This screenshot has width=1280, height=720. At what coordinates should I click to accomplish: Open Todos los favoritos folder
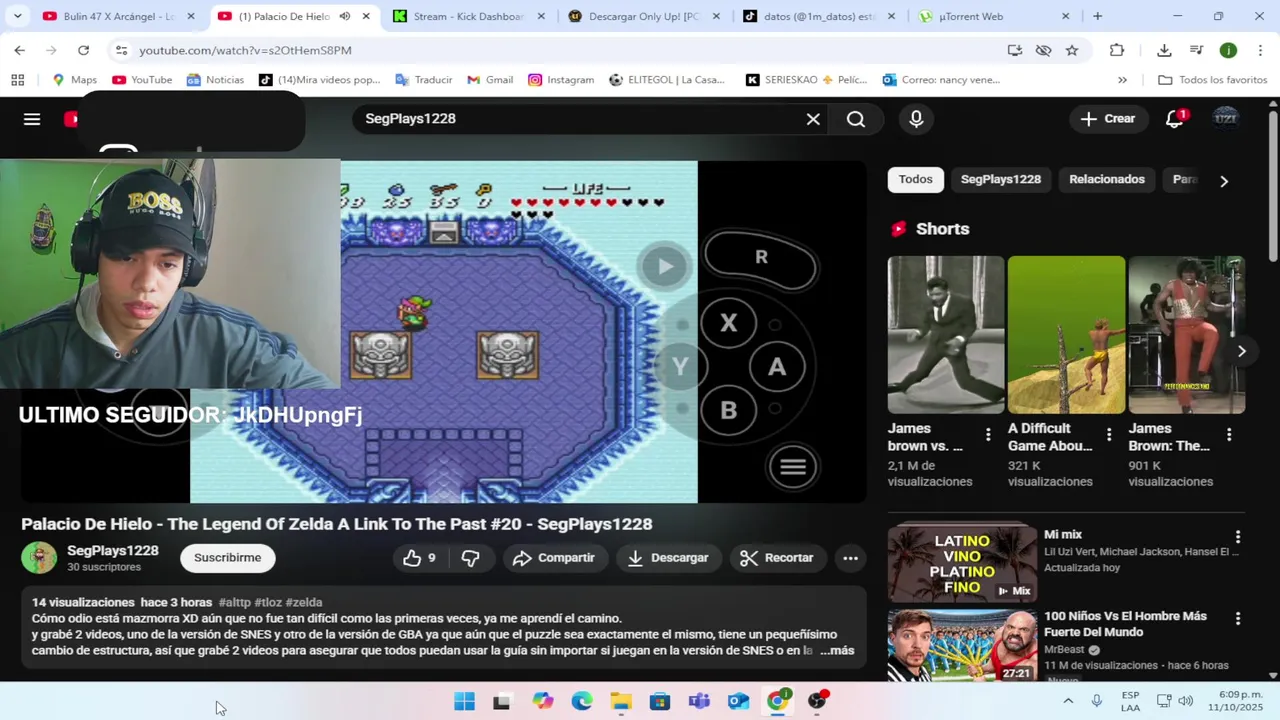point(1212,80)
